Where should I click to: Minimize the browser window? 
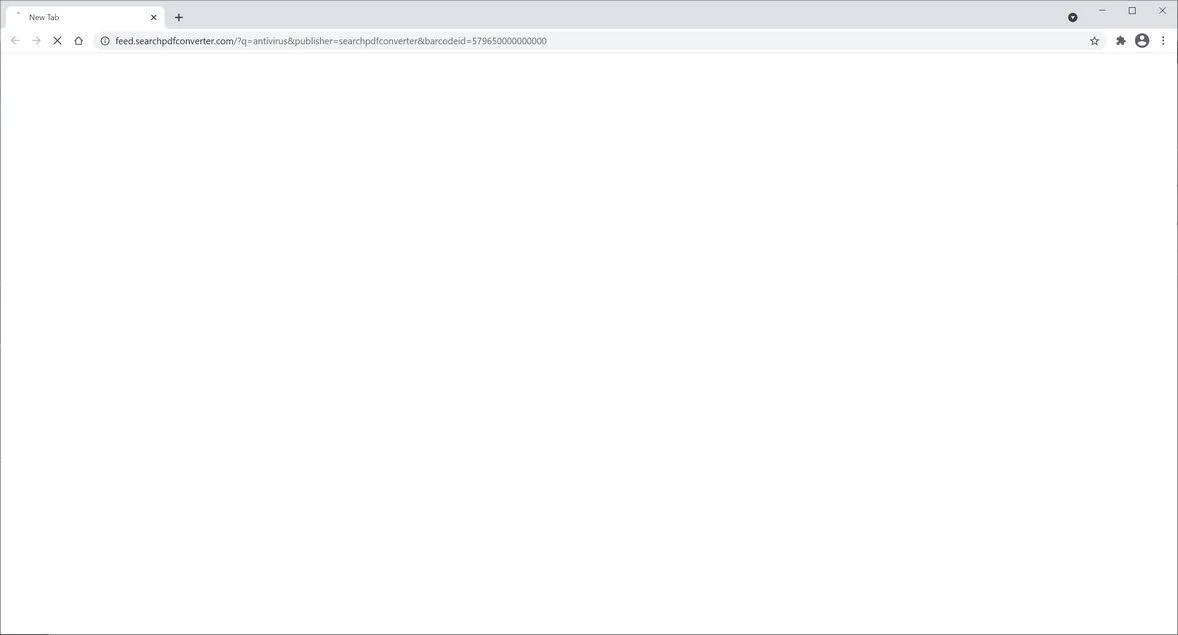1102,11
